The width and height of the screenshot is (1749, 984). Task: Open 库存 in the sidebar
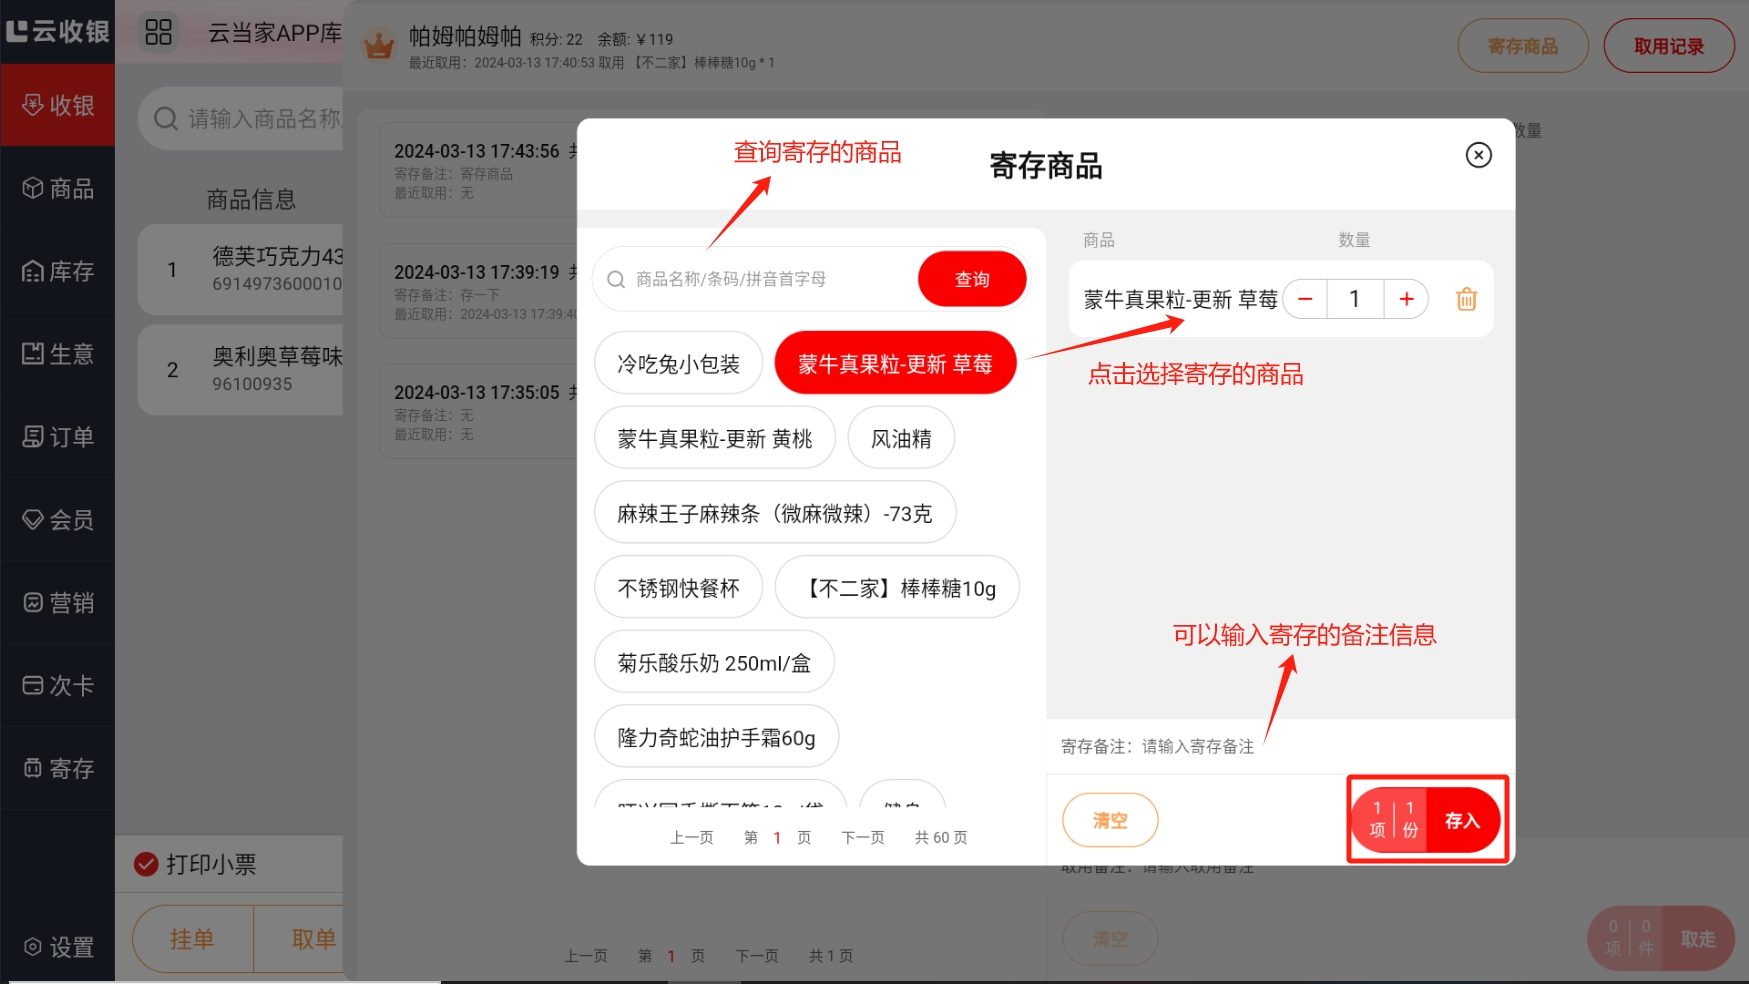click(x=58, y=271)
